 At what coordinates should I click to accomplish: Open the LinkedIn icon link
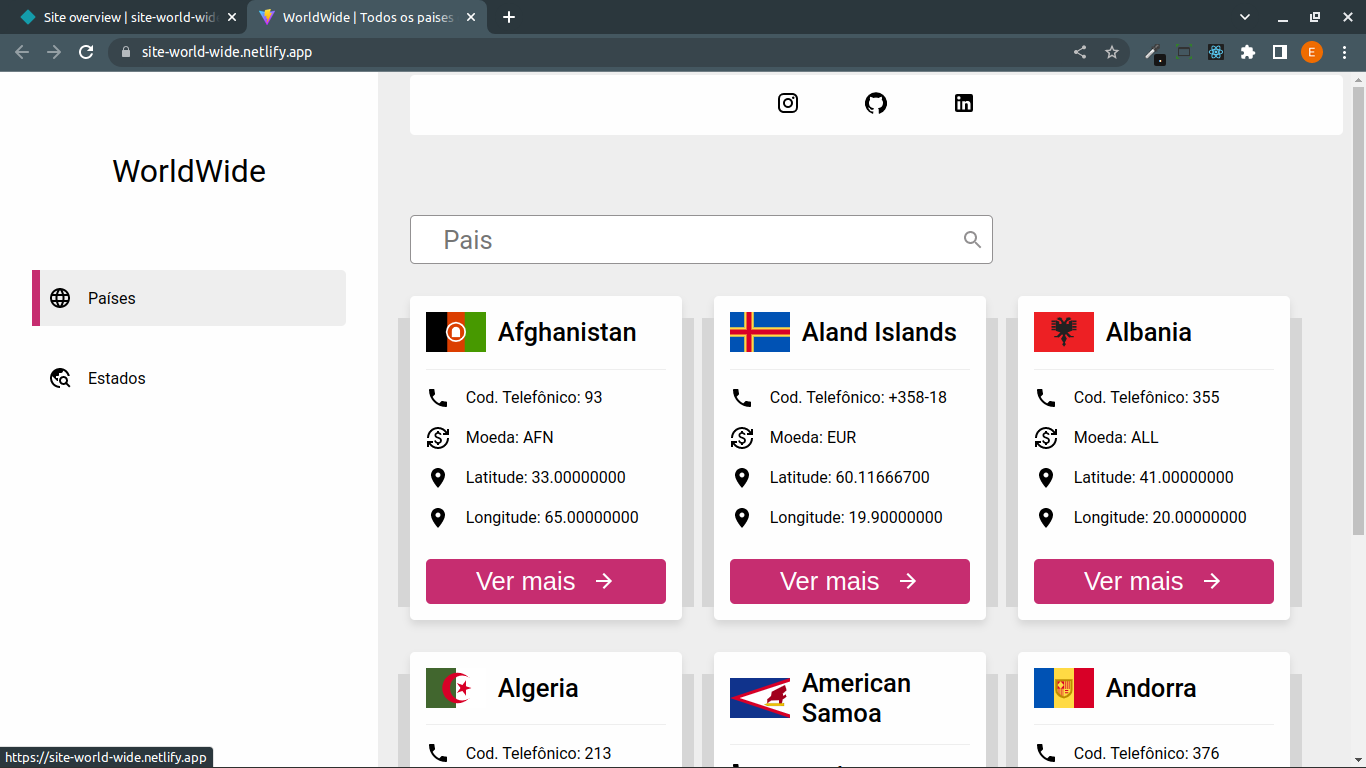[964, 103]
